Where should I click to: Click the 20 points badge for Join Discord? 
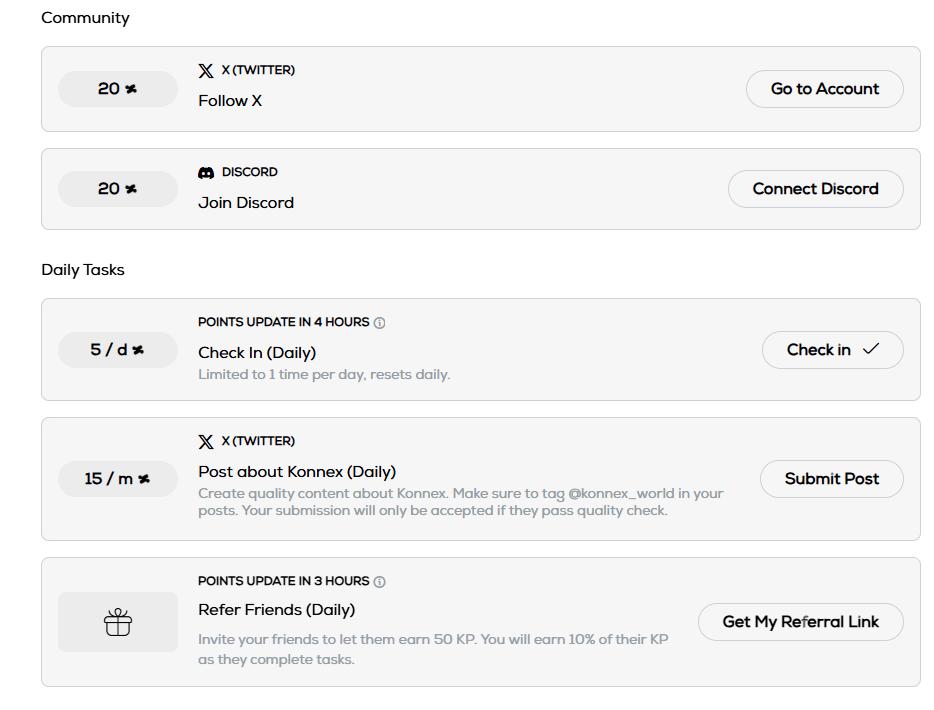click(118, 189)
